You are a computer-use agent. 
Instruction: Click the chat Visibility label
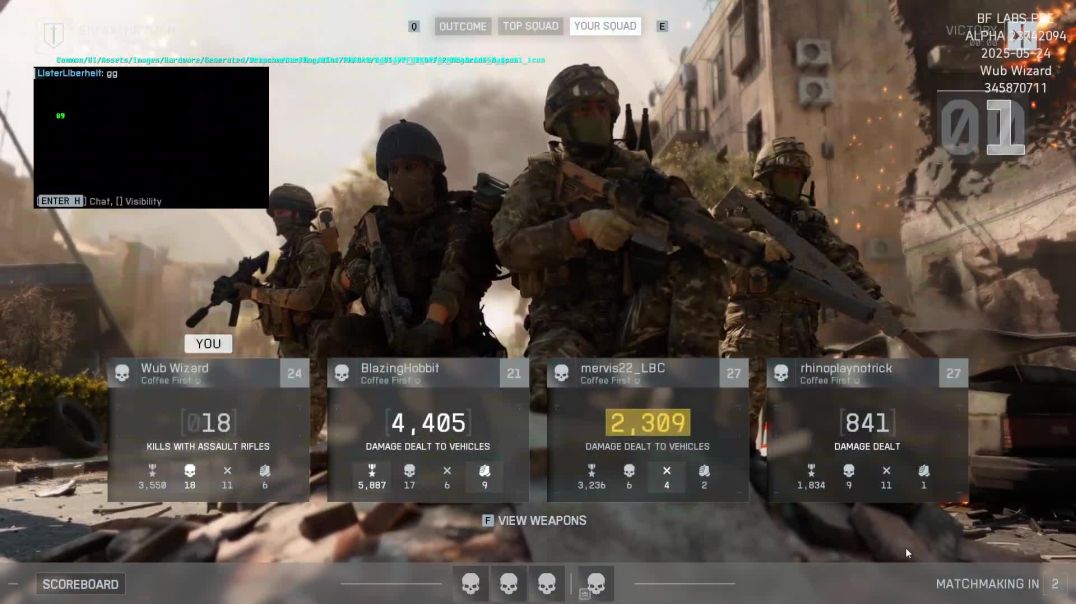143,201
